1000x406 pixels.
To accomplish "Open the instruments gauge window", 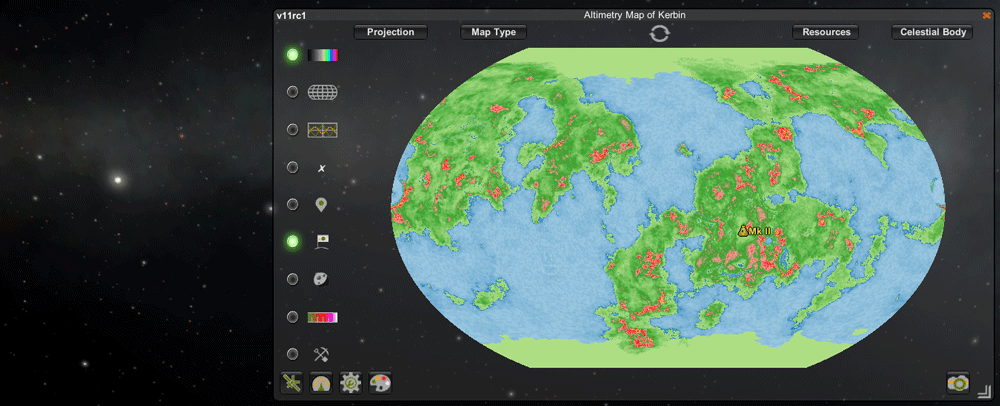I will coord(321,383).
